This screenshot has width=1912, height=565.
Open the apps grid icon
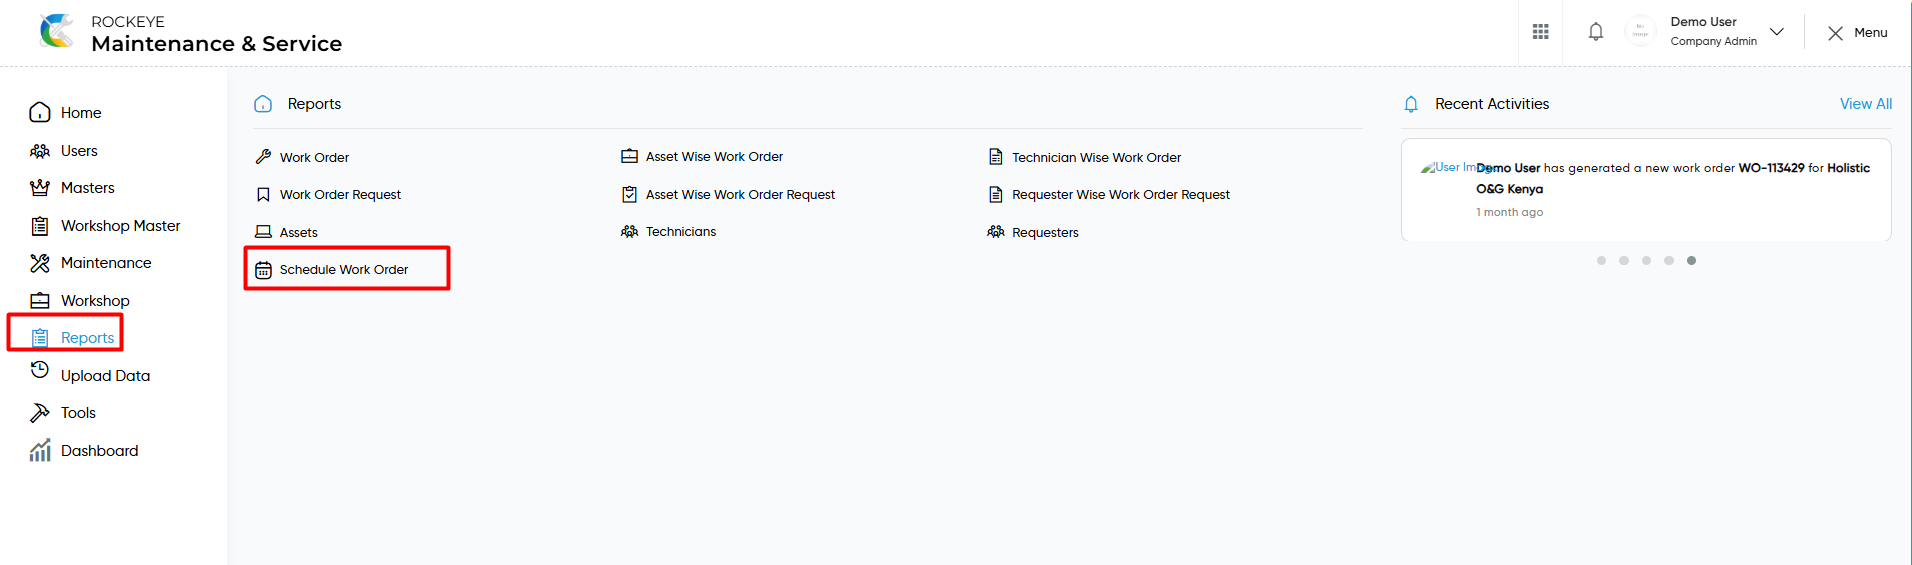point(1540,32)
